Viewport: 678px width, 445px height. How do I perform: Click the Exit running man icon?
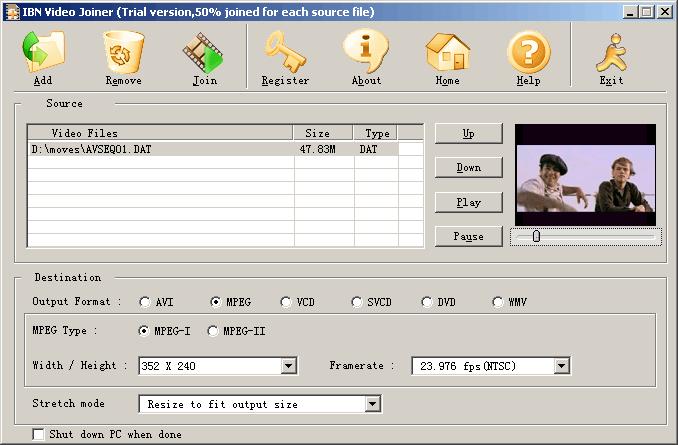click(x=611, y=52)
